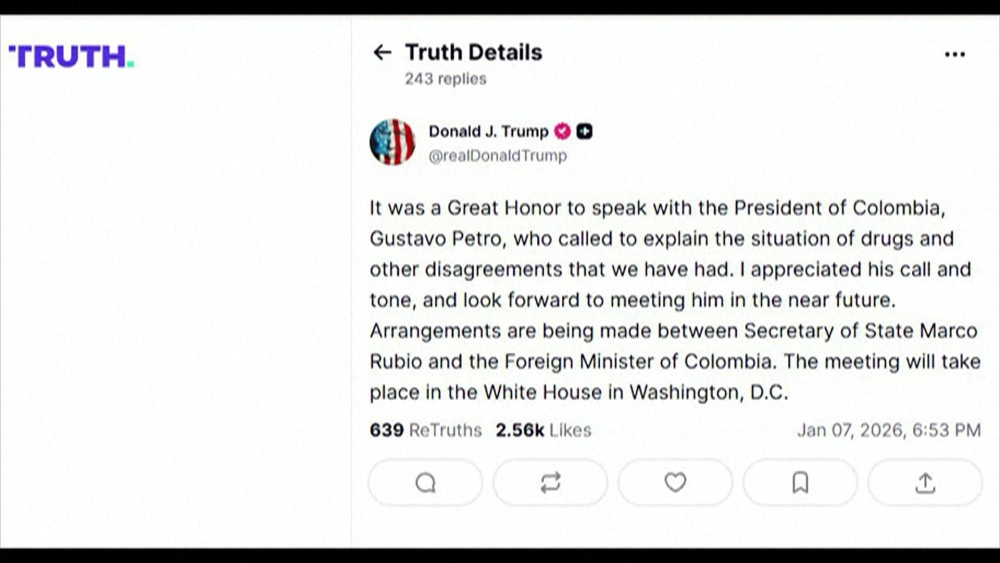This screenshot has height=563, width=1000.
Task: Bookmark this Truth post
Action: coord(800,483)
